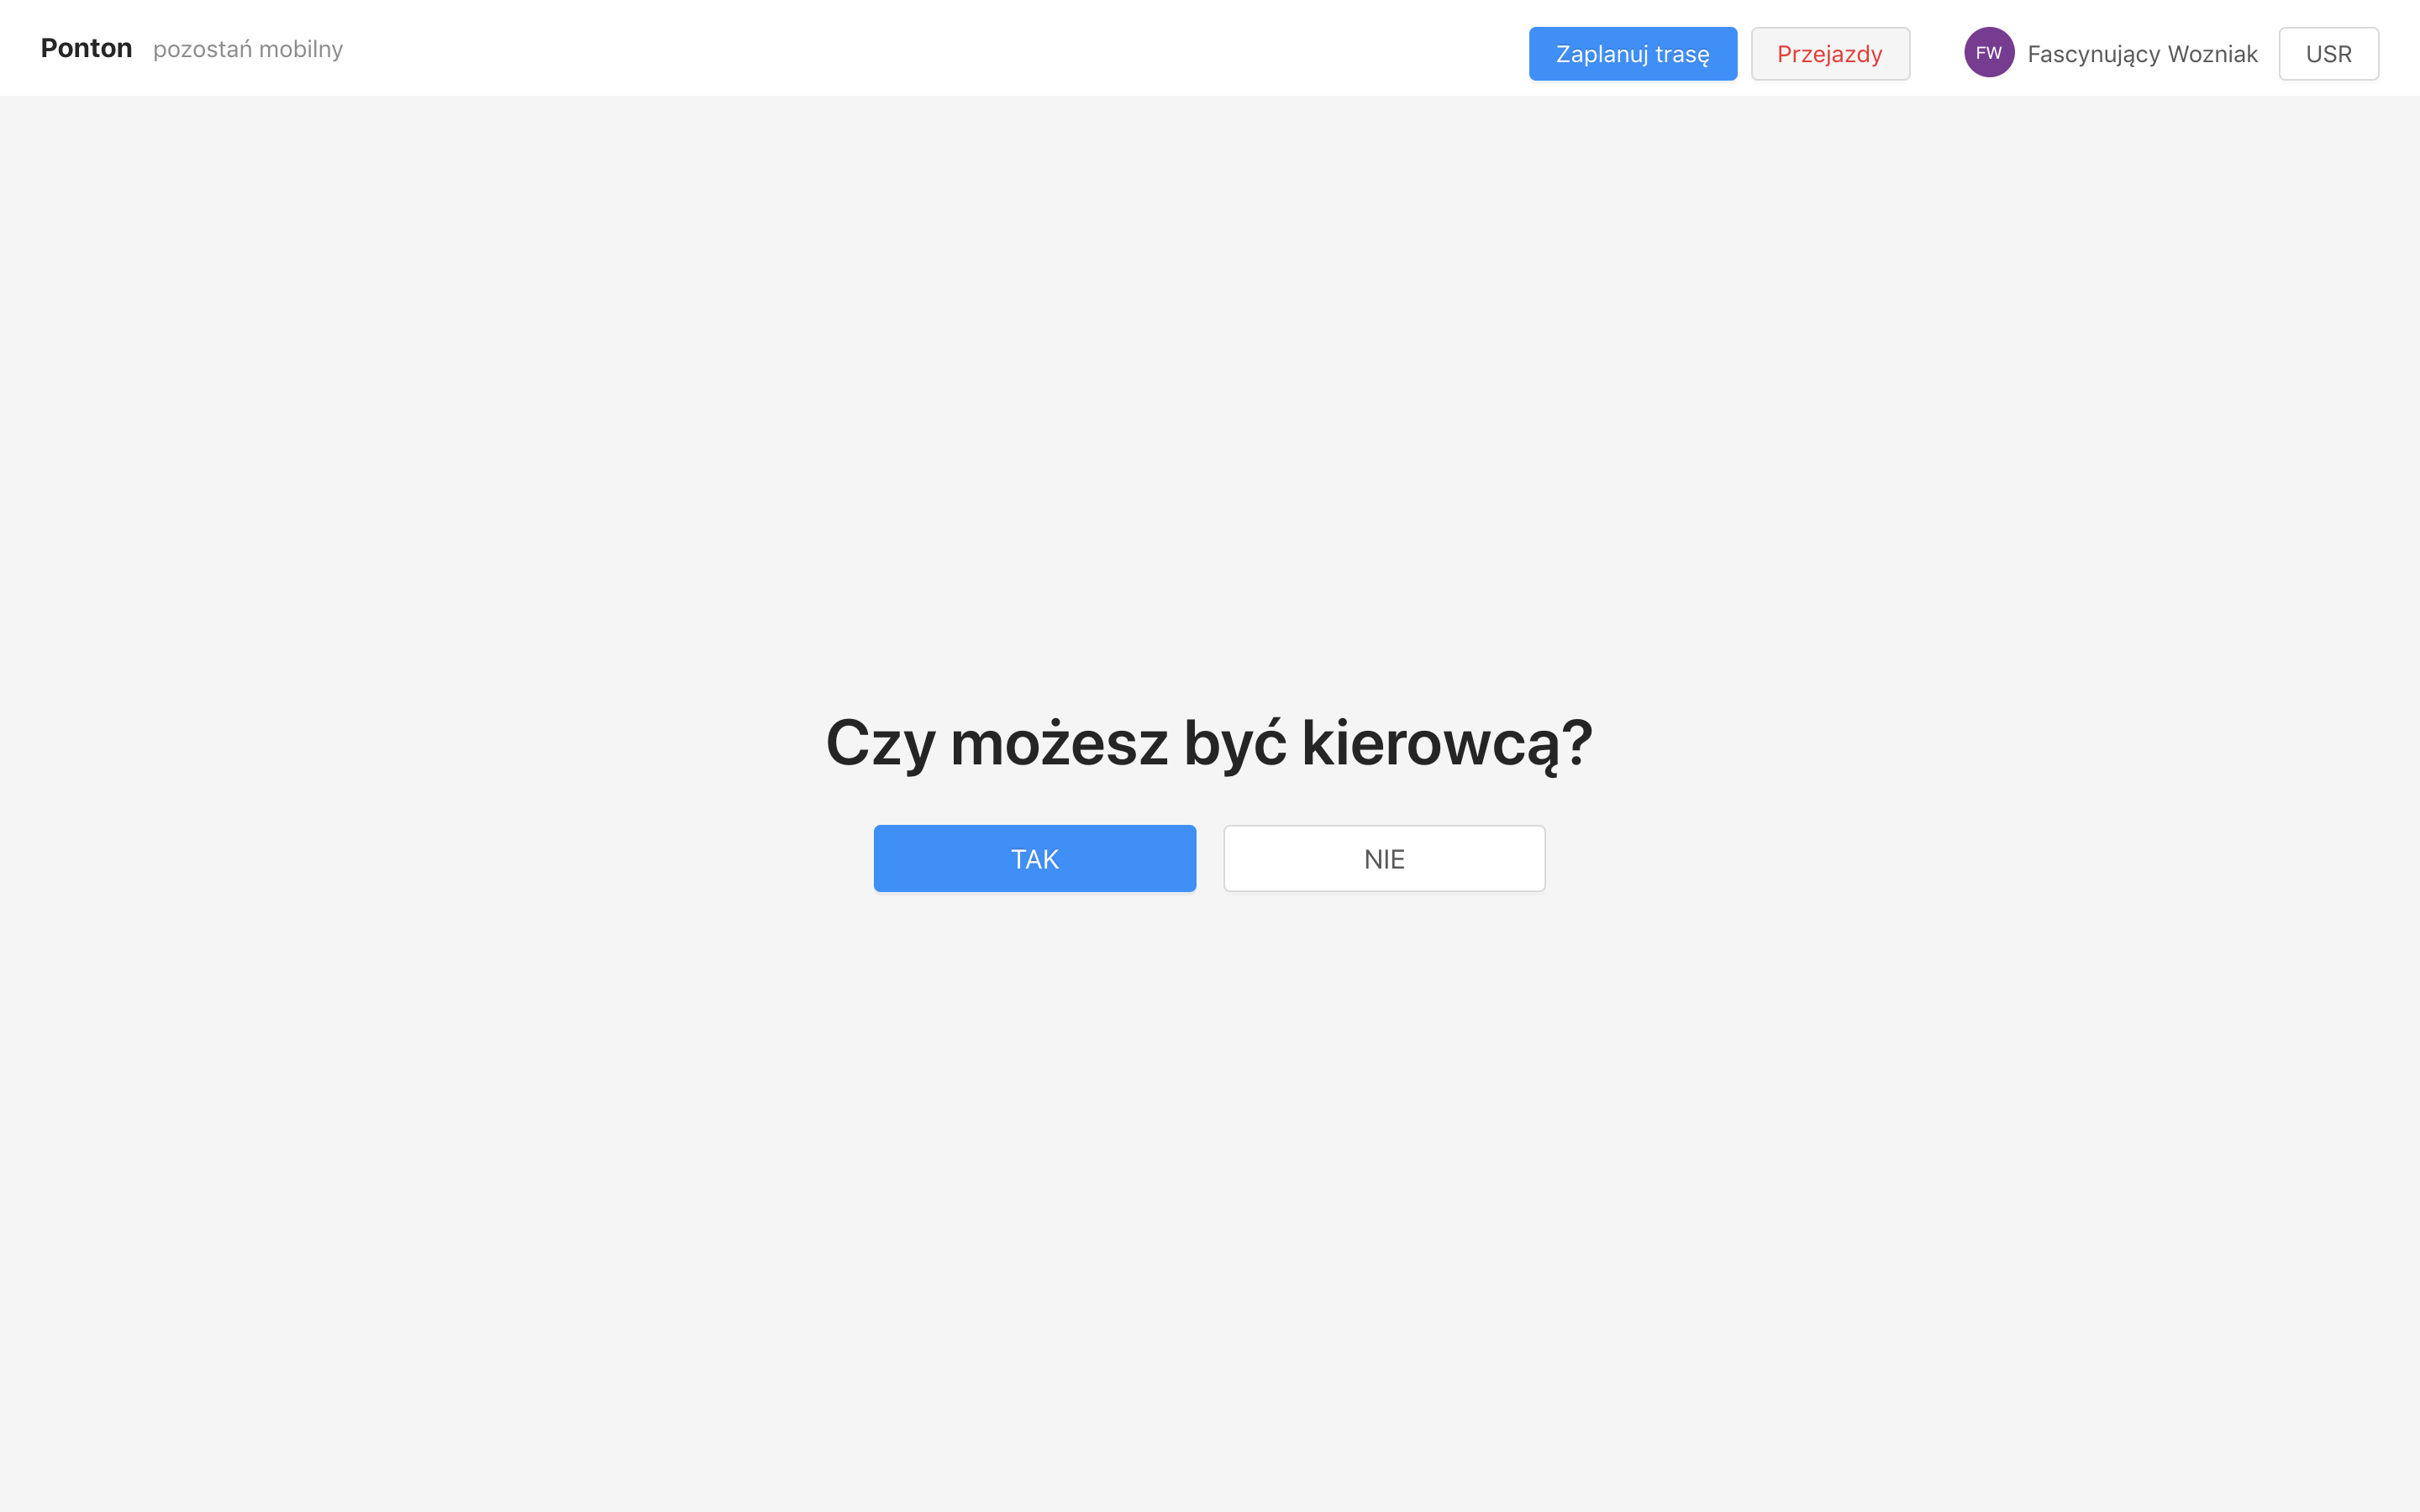Viewport: 2420px width, 1512px height.
Task: Click the 'Czy możesz być kierowcą?' heading
Action: [1208, 743]
